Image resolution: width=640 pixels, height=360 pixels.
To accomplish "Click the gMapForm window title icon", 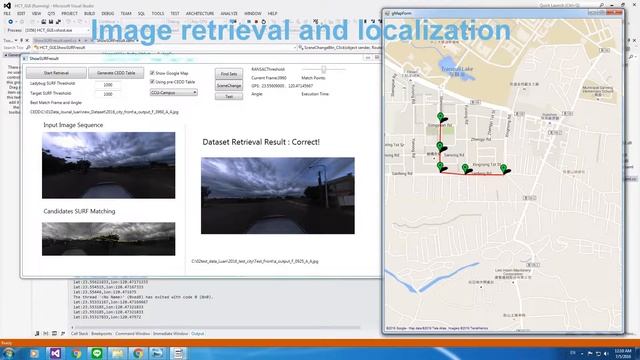I will tap(387, 13).
